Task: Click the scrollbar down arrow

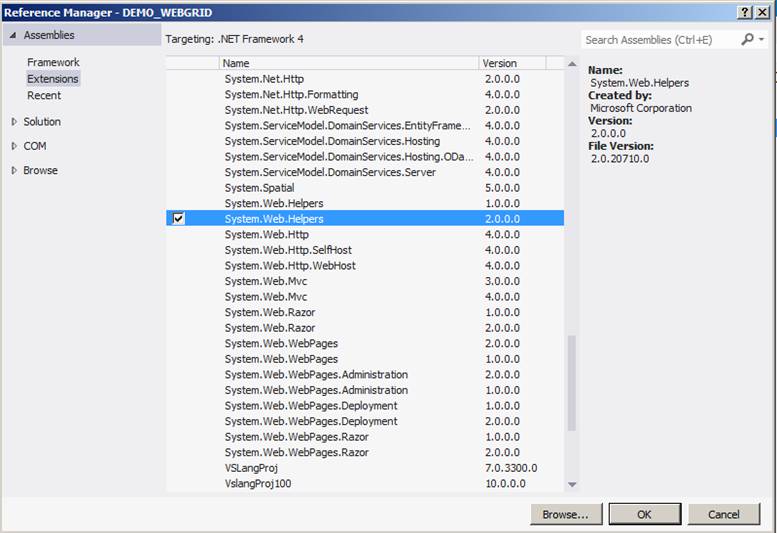Action: tap(572, 484)
